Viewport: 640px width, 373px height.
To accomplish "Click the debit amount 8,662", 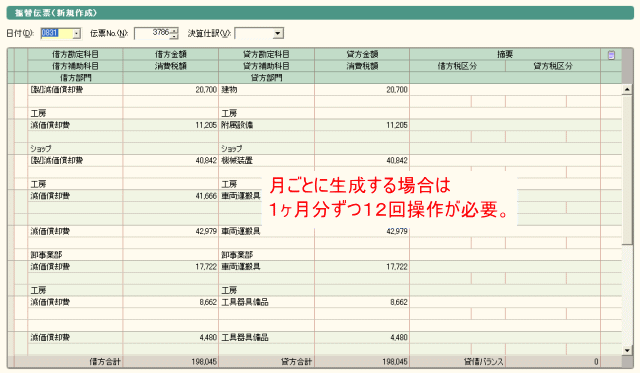I will click(171, 302).
